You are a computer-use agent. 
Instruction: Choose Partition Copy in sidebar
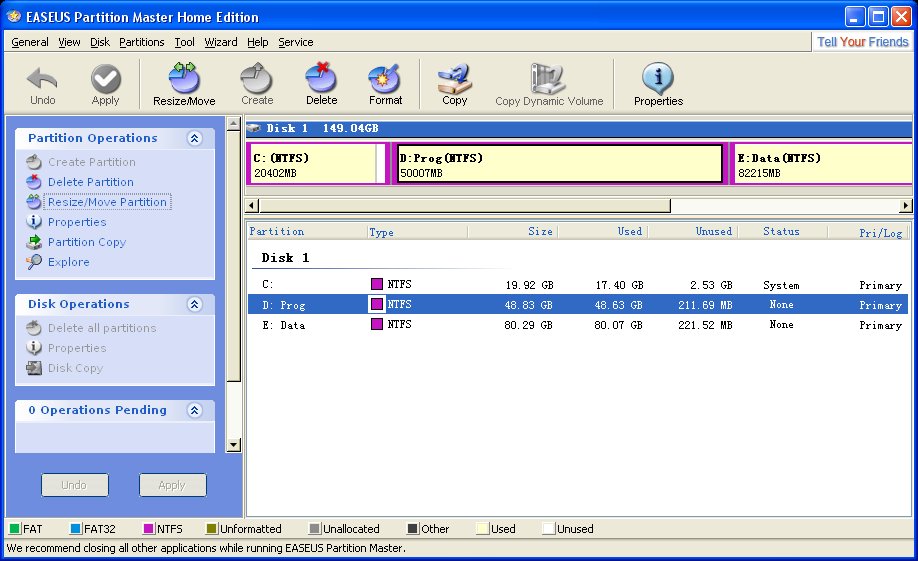(87, 242)
